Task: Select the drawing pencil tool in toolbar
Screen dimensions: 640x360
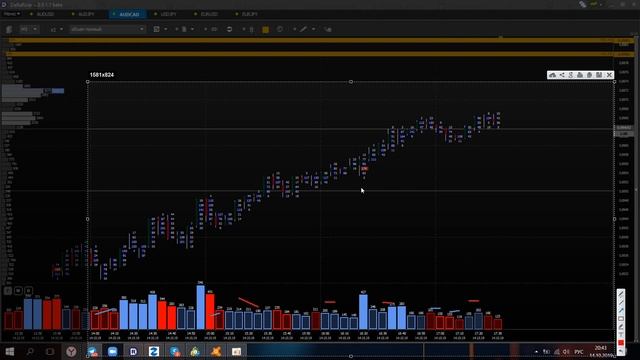Action: tap(303, 29)
